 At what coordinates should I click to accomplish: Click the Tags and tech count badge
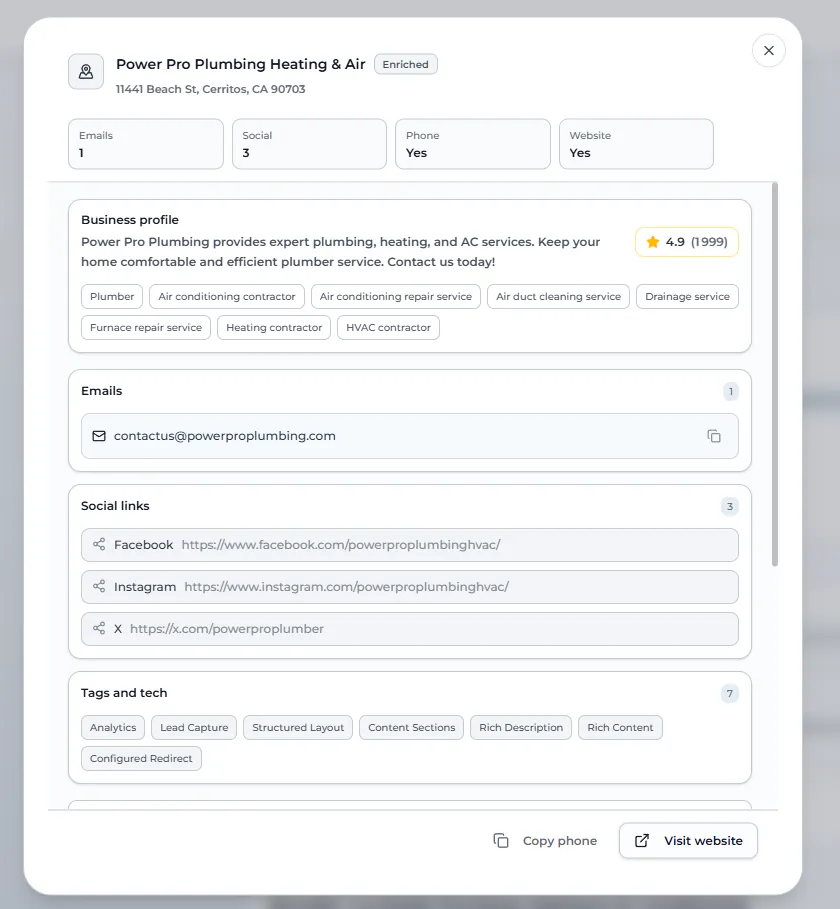730,693
